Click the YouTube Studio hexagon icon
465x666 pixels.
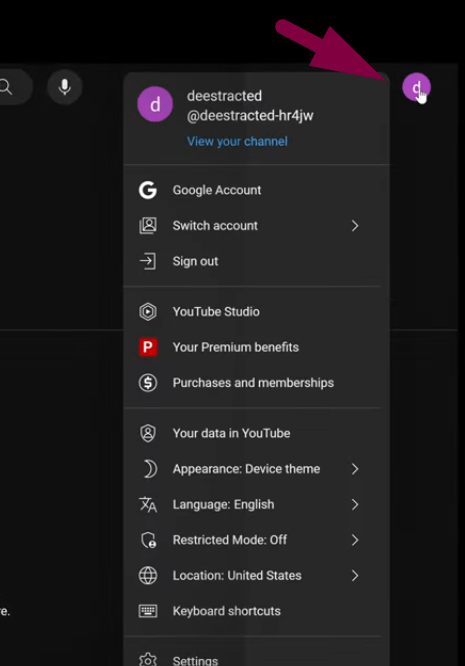[x=148, y=312]
